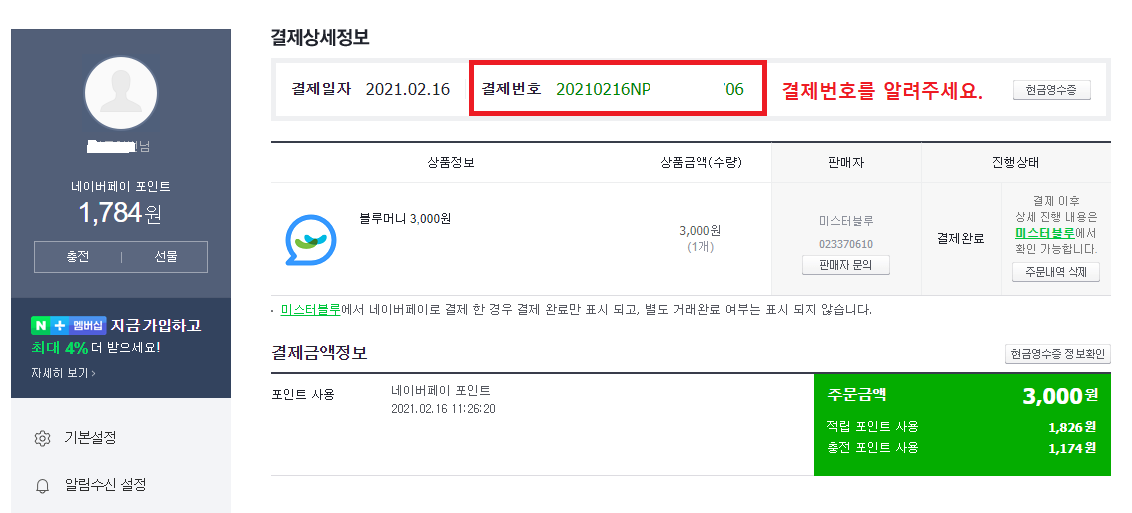Open 기본설정 gear icon
The width and height of the screenshot is (1132, 513).
tap(43, 438)
